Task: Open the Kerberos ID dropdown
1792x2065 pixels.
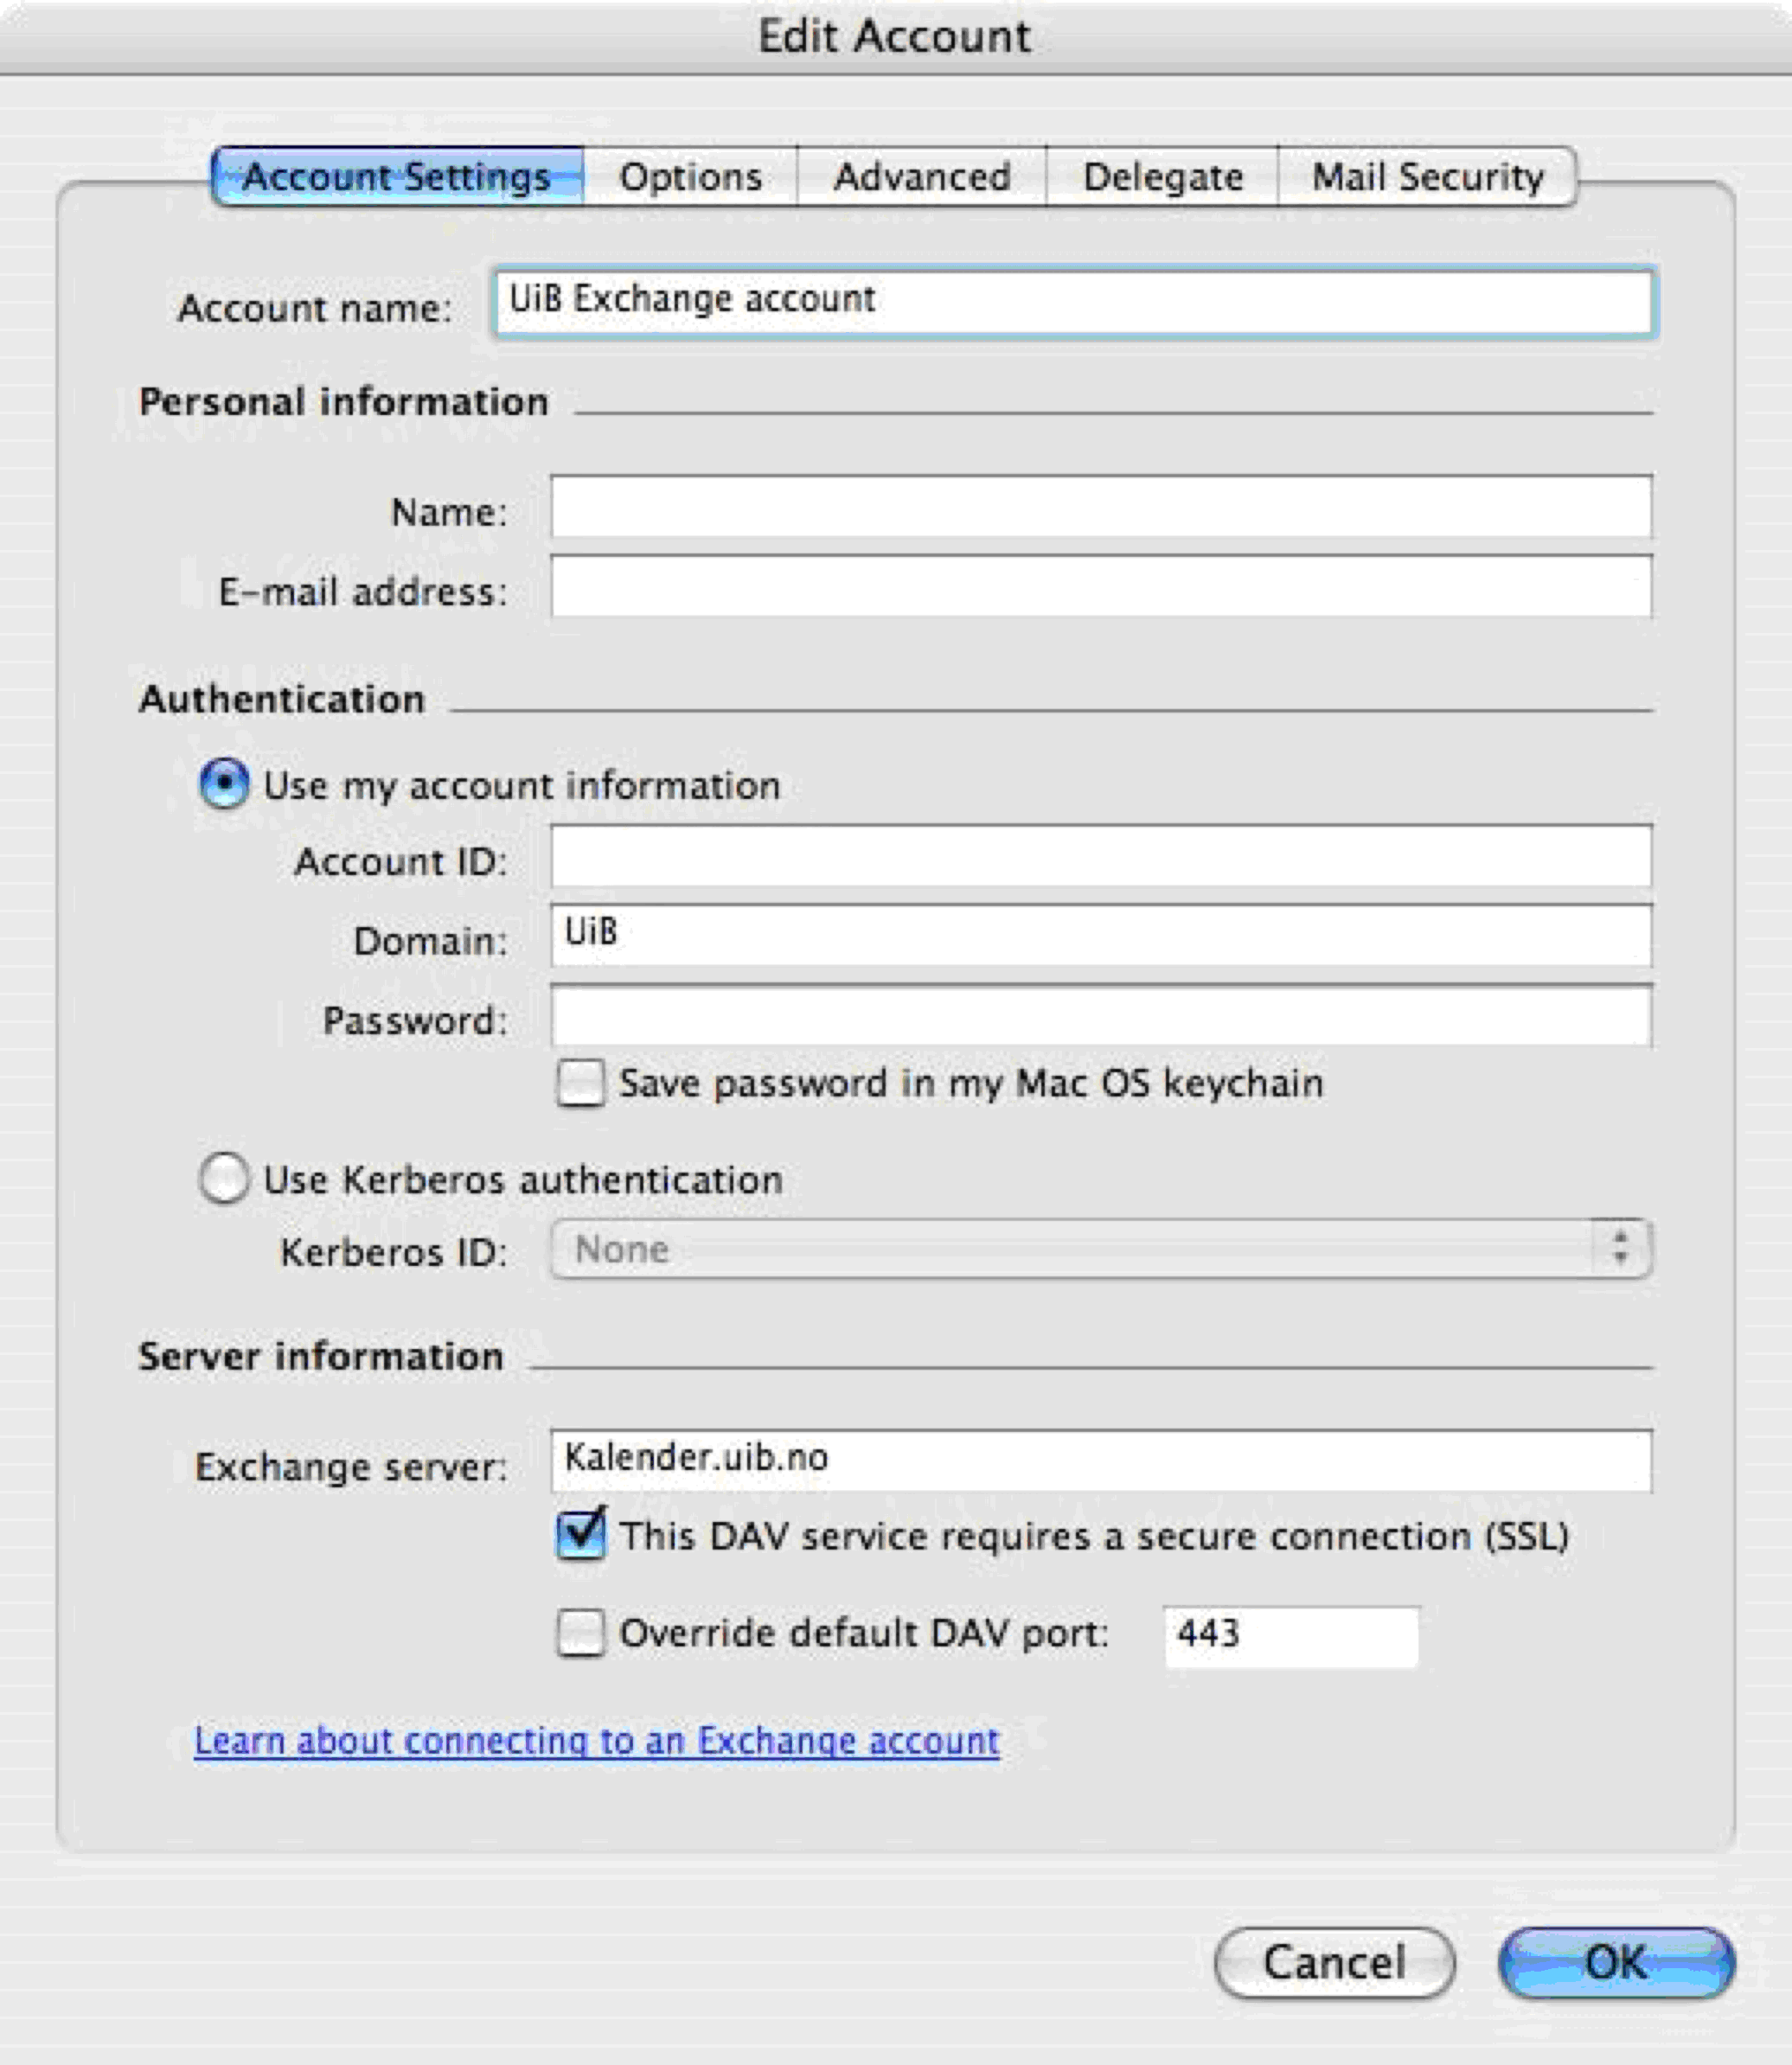Action: (x=1100, y=1249)
